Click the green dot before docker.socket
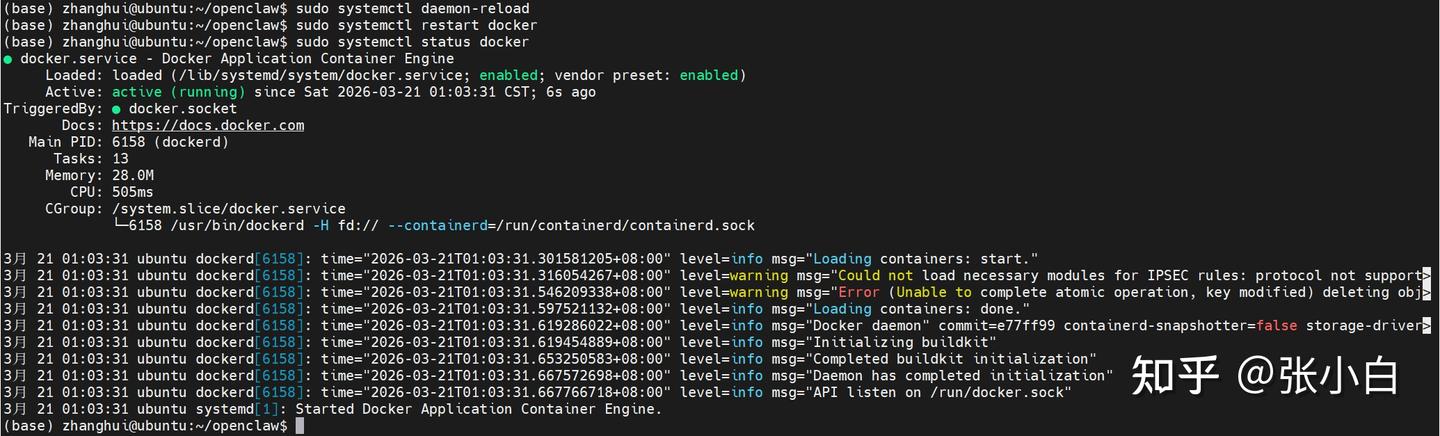1440x436 pixels. pyautogui.click(x=117, y=109)
